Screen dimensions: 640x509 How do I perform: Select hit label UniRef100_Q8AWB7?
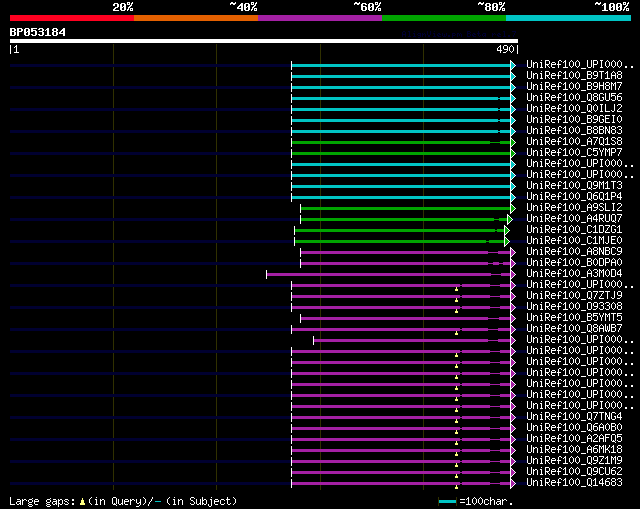click(x=574, y=329)
